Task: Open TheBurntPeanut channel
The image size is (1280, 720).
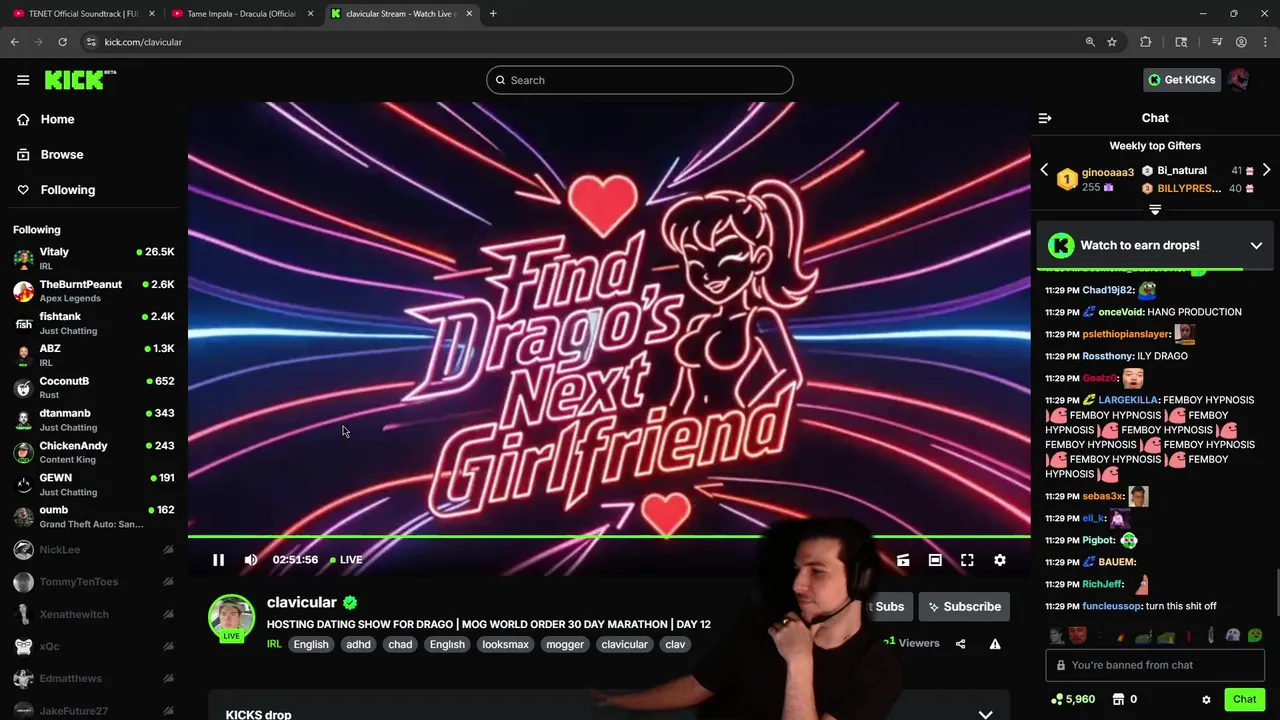Action: point(93,290)
